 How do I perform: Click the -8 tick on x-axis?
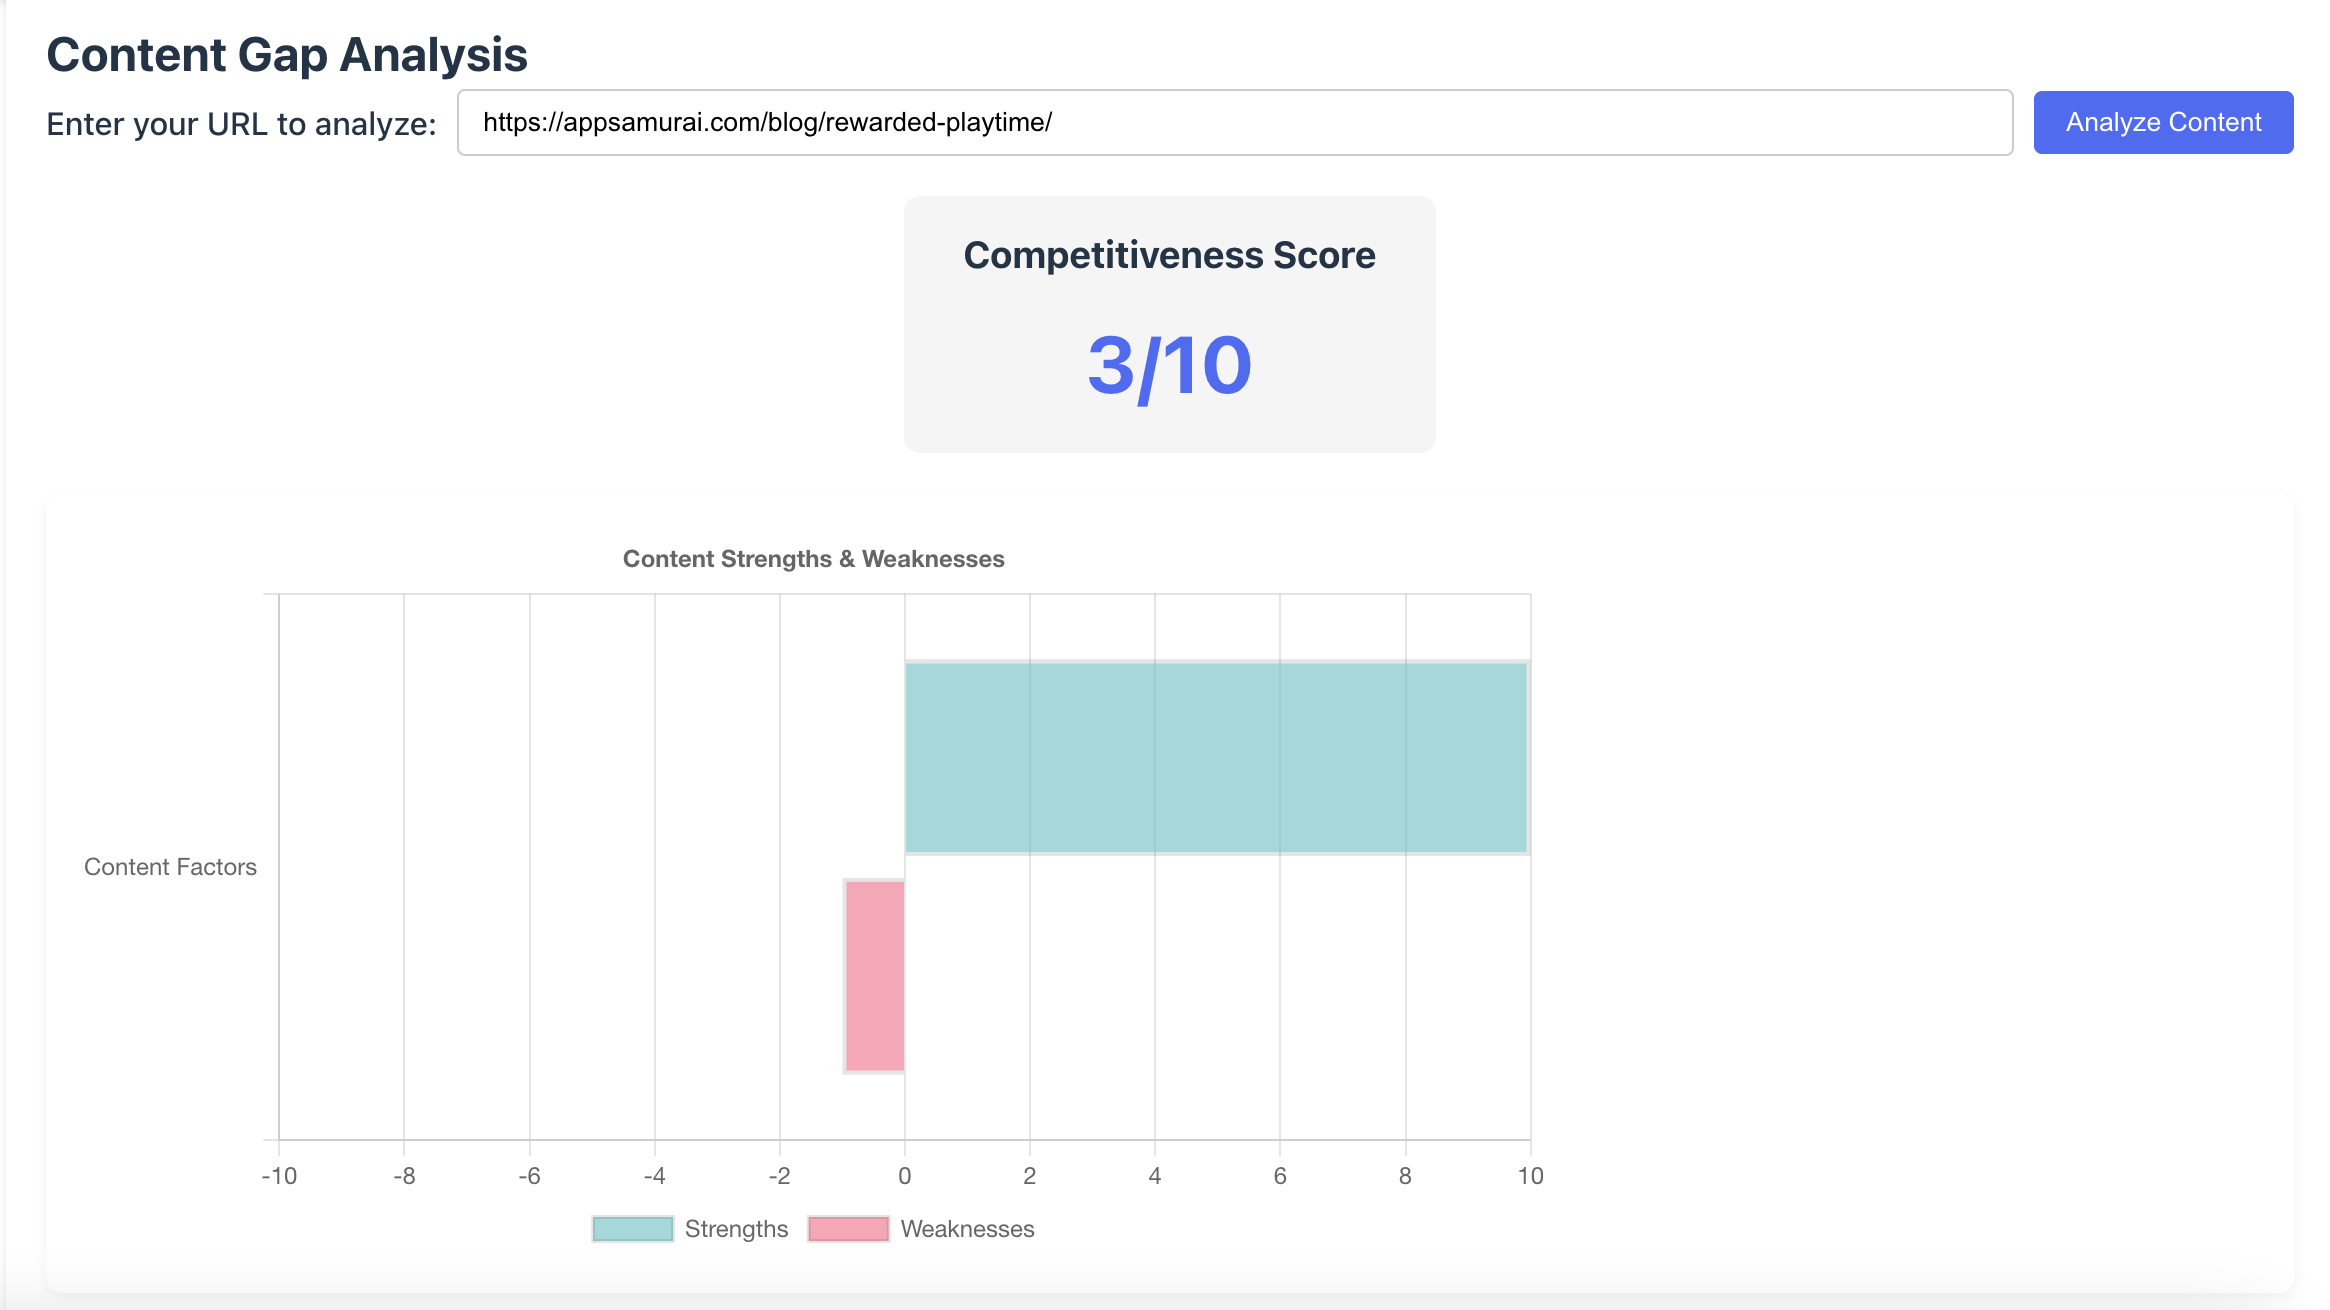[404, 1176]
